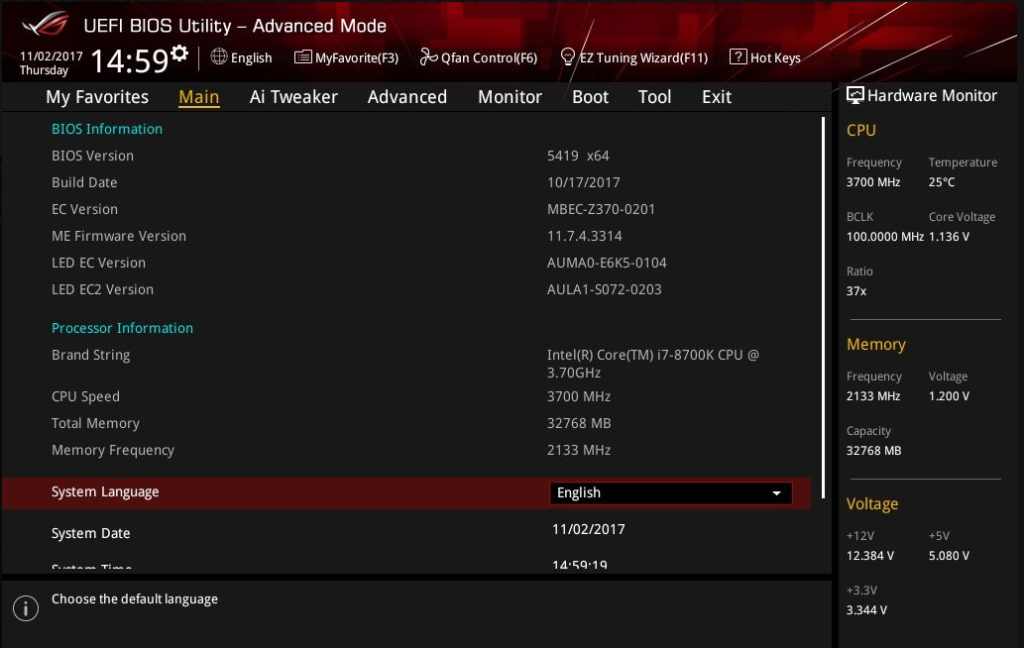Click the Processor Information heading
The width and height of the screenshot is (1024, 648).
click(x=122, y=328)
